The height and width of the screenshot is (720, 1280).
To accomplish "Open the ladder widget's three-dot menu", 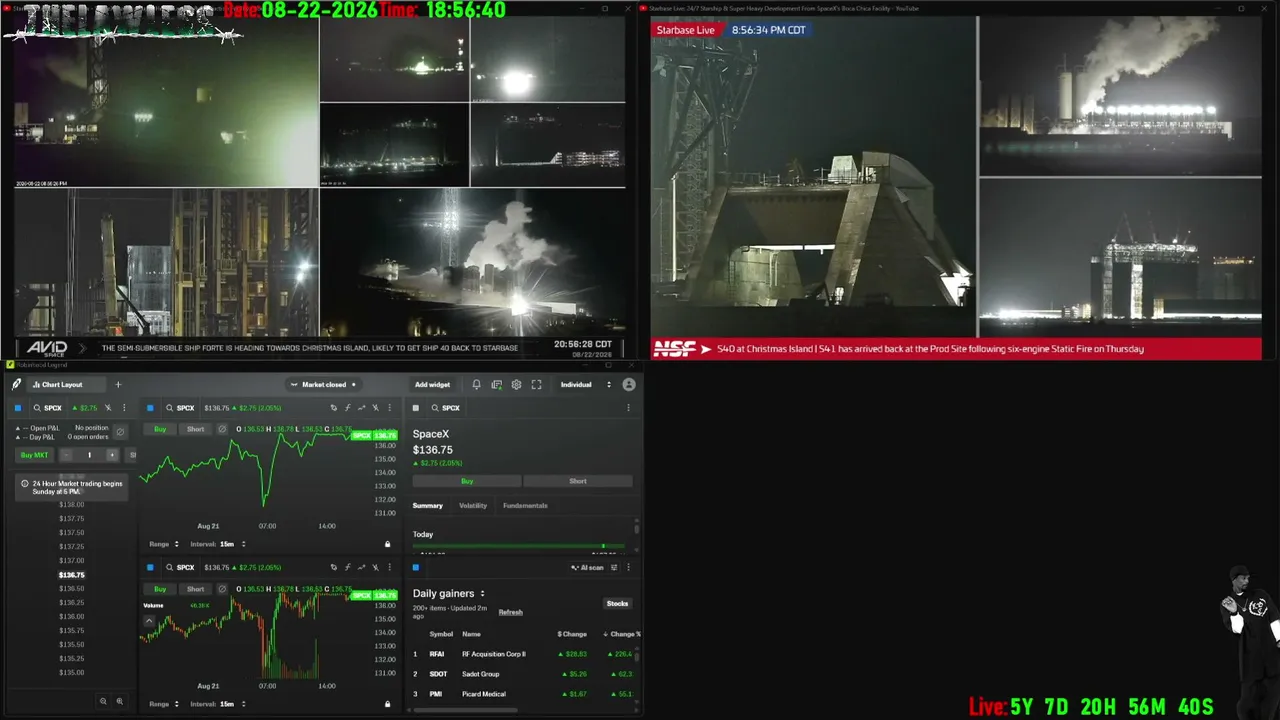I will (124, 408).
